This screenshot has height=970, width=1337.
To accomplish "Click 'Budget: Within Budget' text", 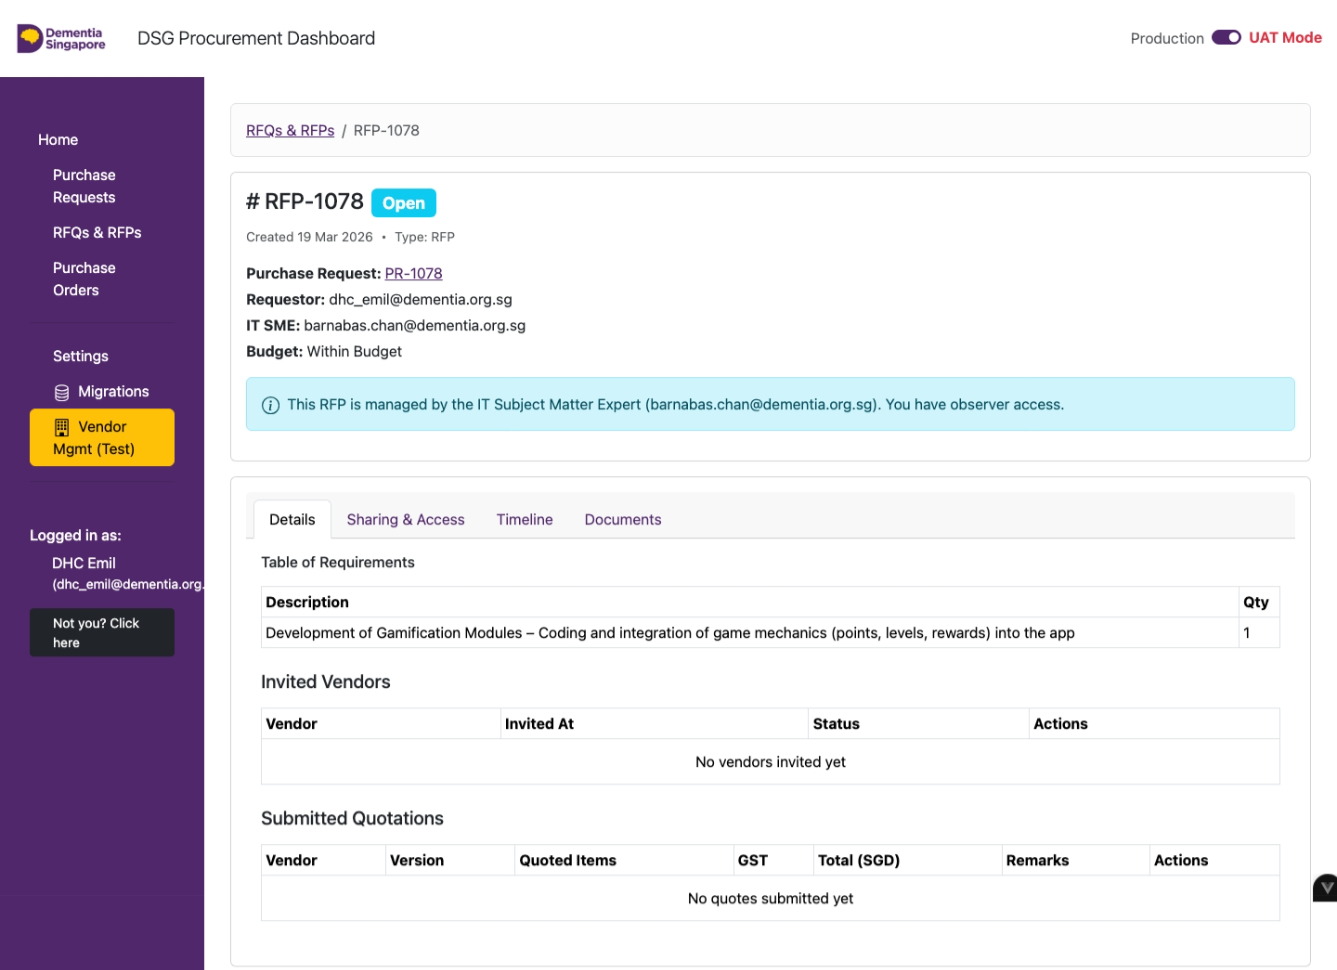I will tap(324, 352).
